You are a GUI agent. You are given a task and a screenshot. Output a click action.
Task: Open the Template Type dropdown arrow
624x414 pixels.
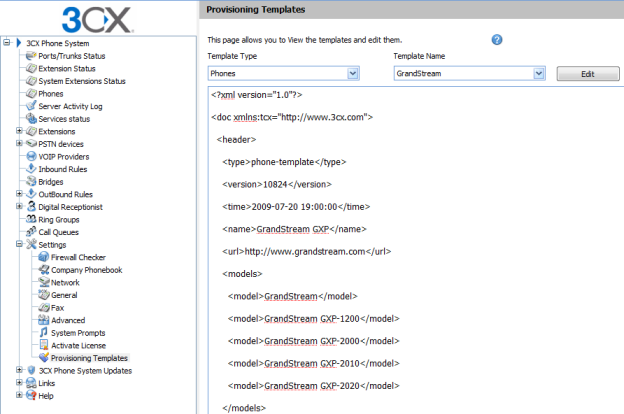353,74
